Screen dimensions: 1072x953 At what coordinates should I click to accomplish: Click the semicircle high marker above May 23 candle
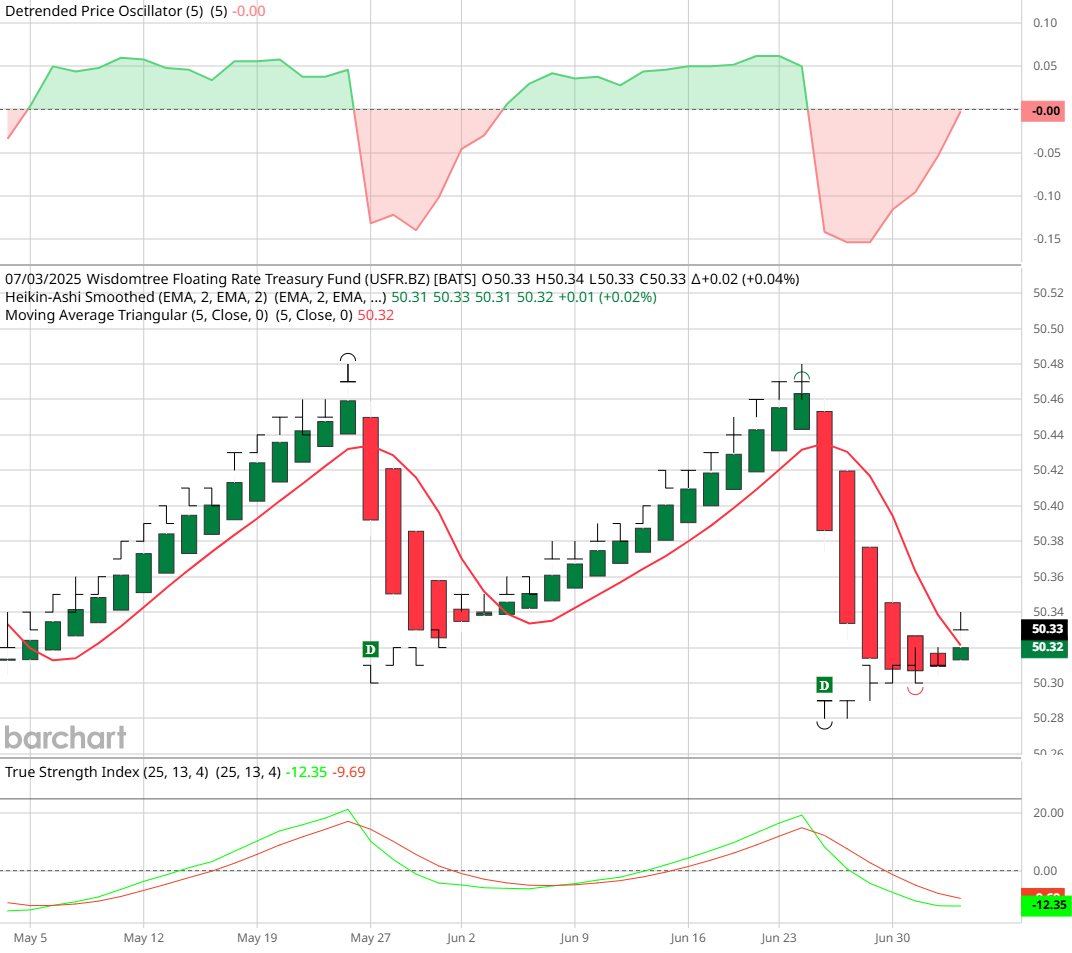pos(348,358)
